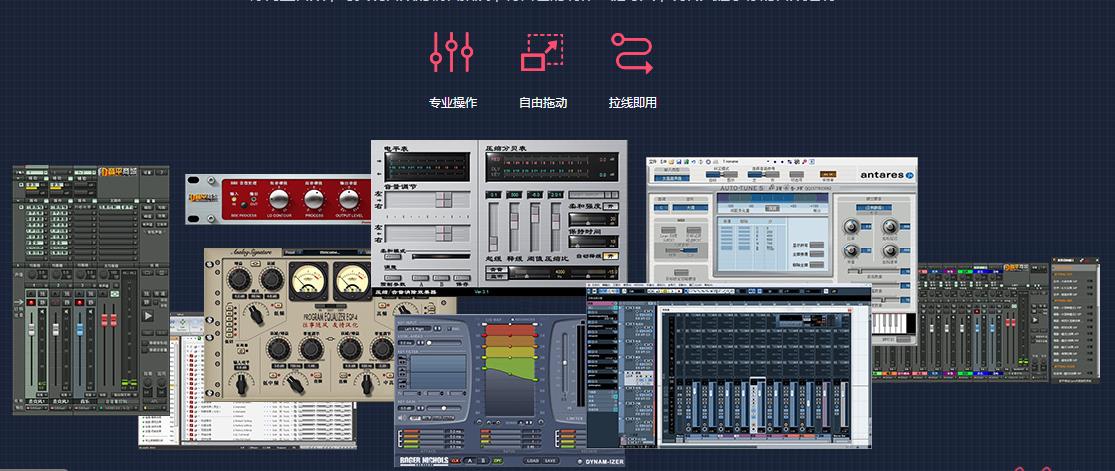Click the 拉线即用 label

(x=632, y=102)
